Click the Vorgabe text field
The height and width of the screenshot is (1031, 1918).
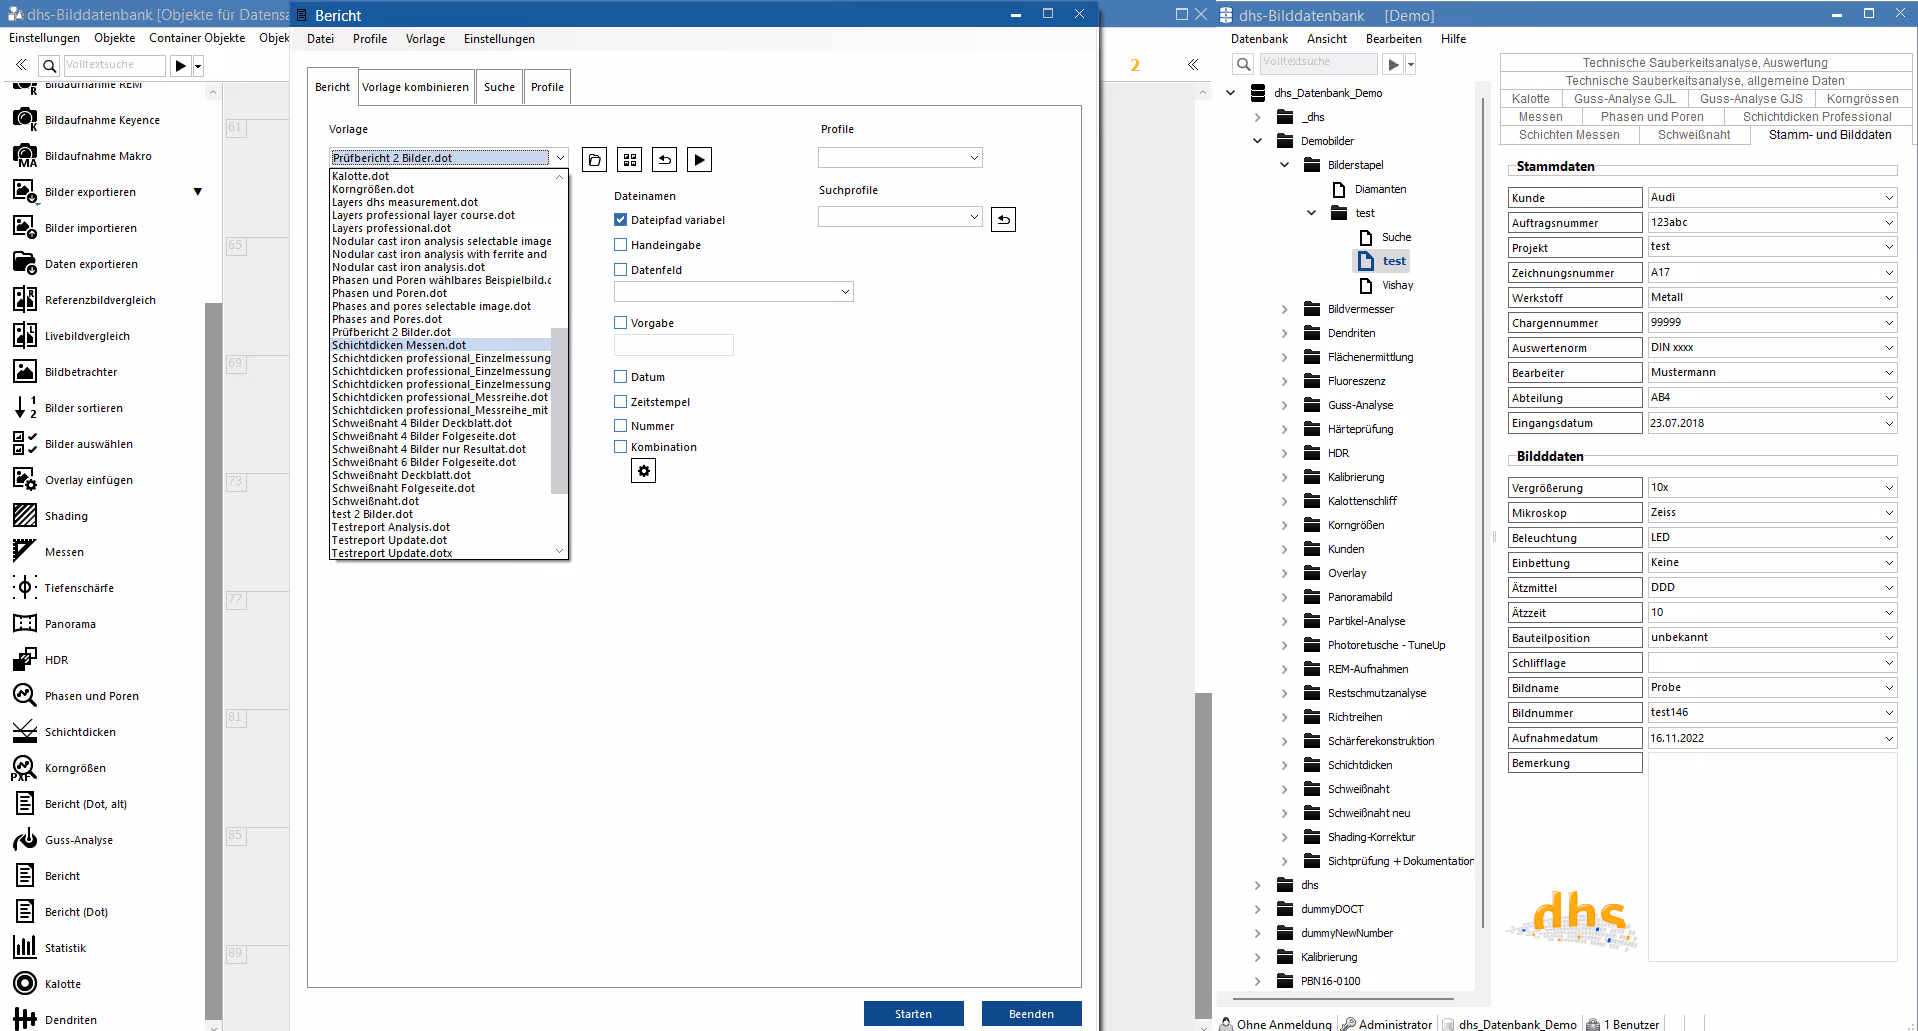click(x=673, y=345)
